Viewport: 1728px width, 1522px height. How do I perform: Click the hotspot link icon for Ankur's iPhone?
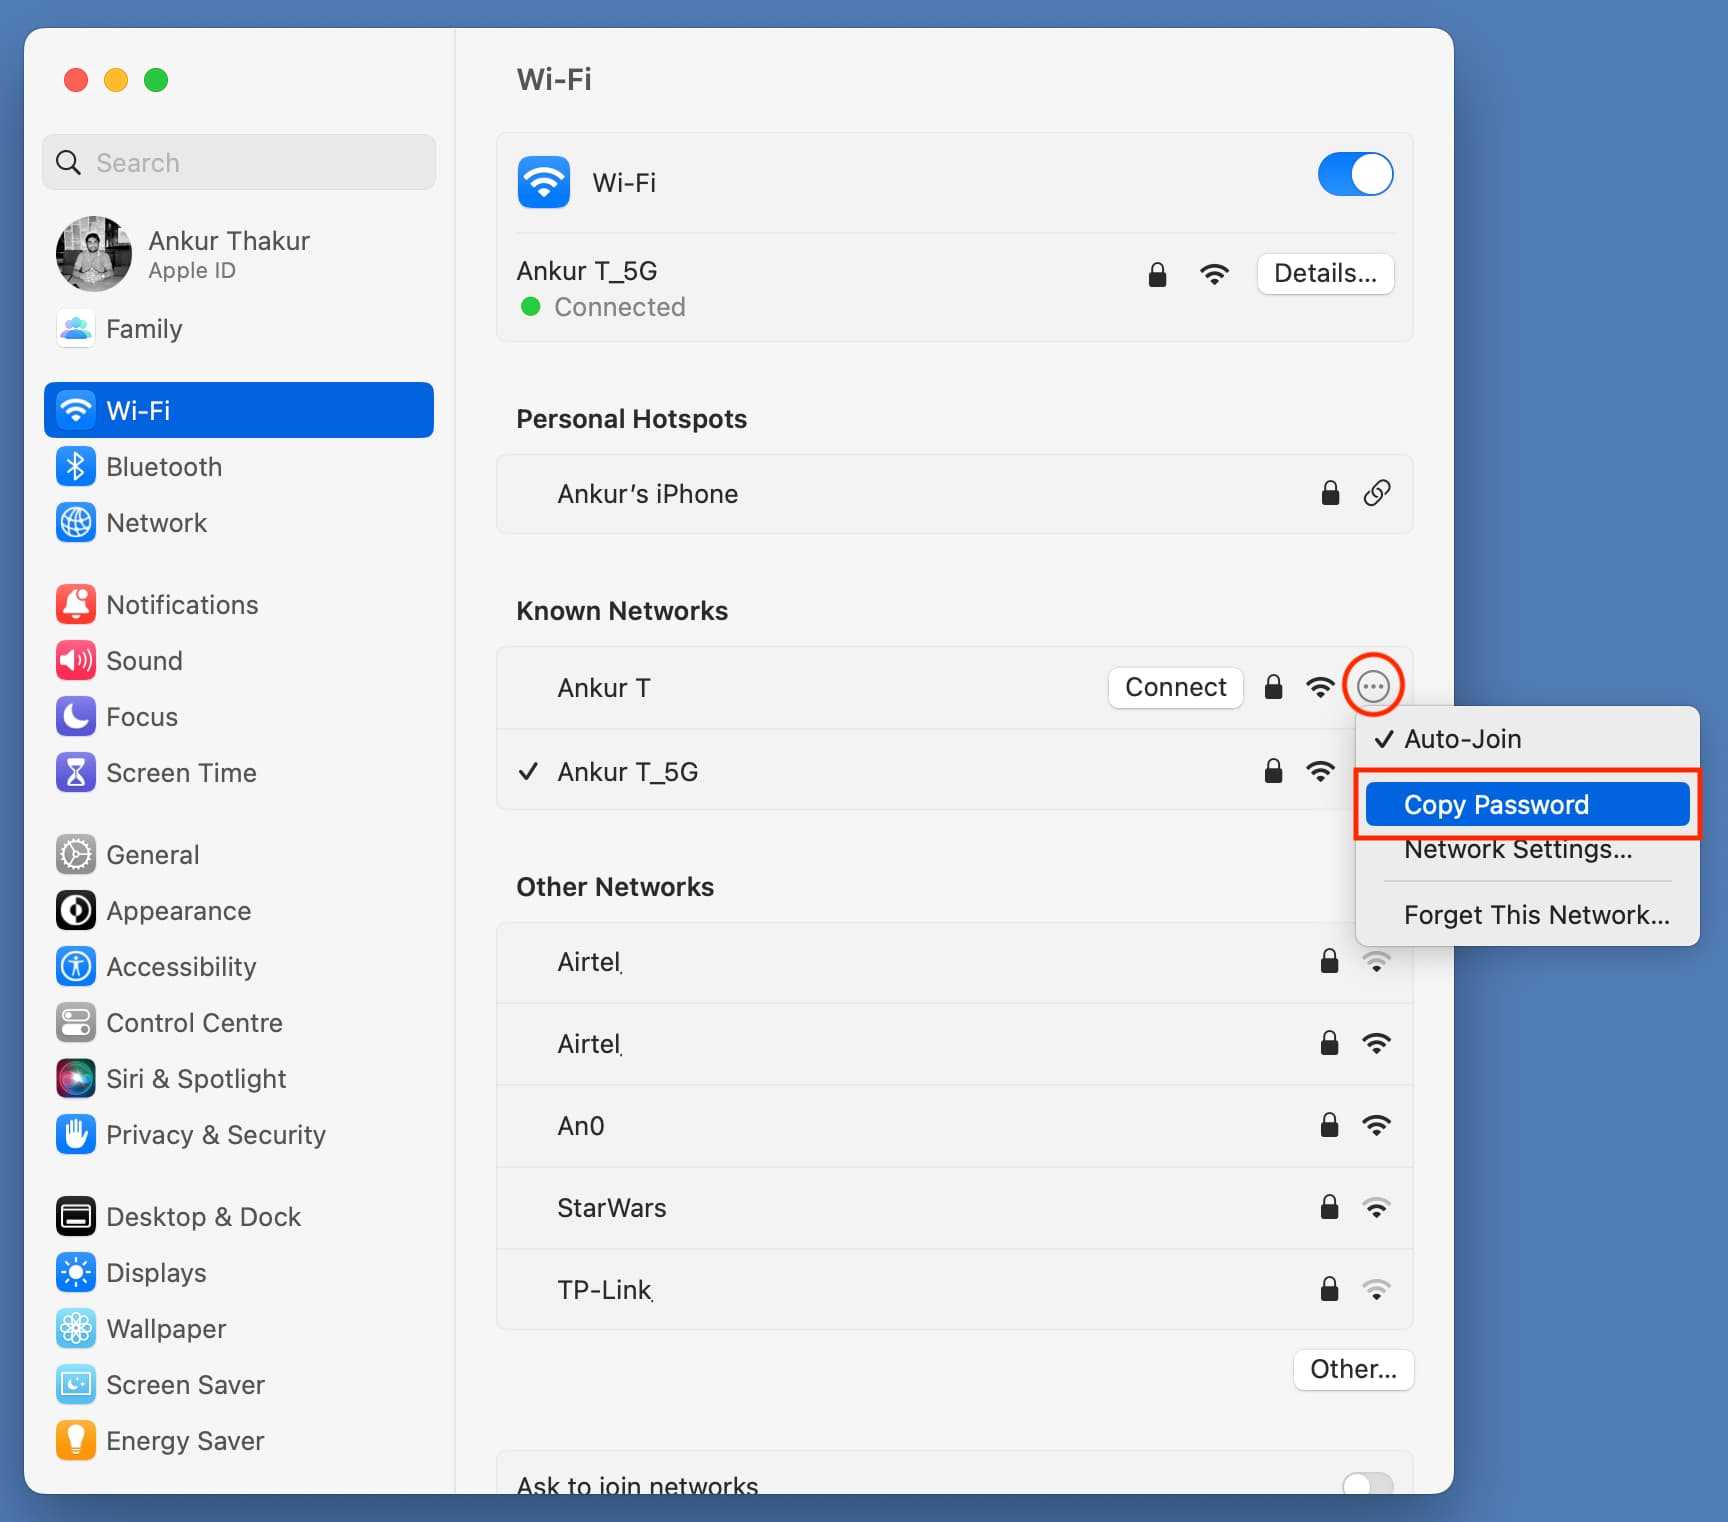click(x=1376, y=493)
